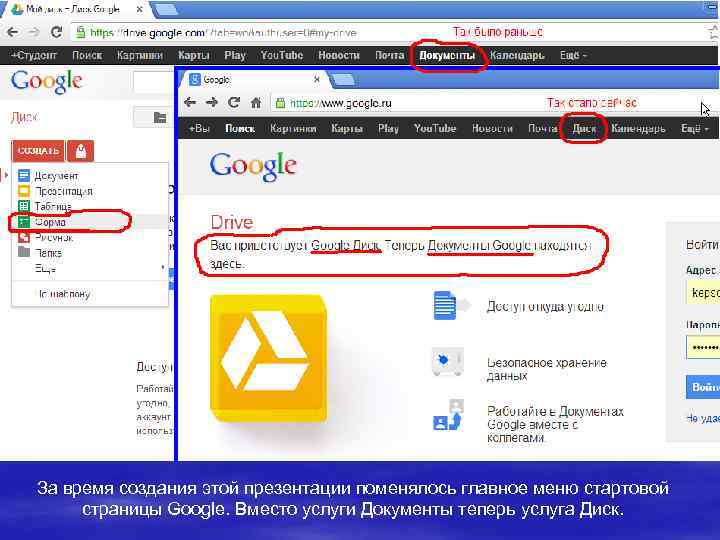This screenshot has height=540, width=720.
Task: Select Документ from the create menu
Action: 90,175
